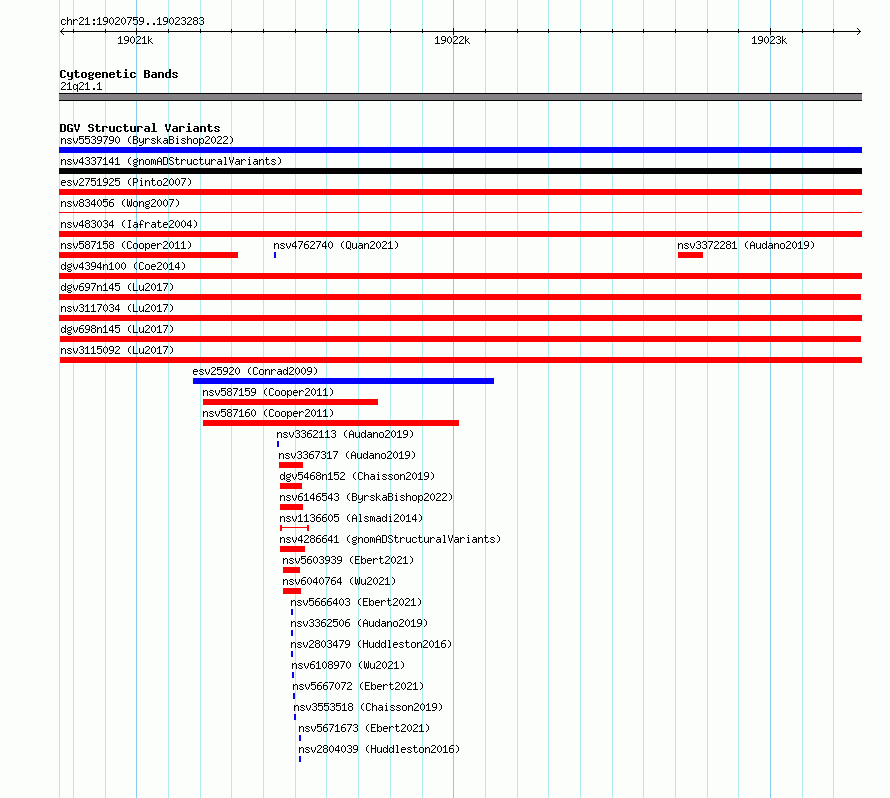Click the right arrow at ruler end

tap(859, 32)
